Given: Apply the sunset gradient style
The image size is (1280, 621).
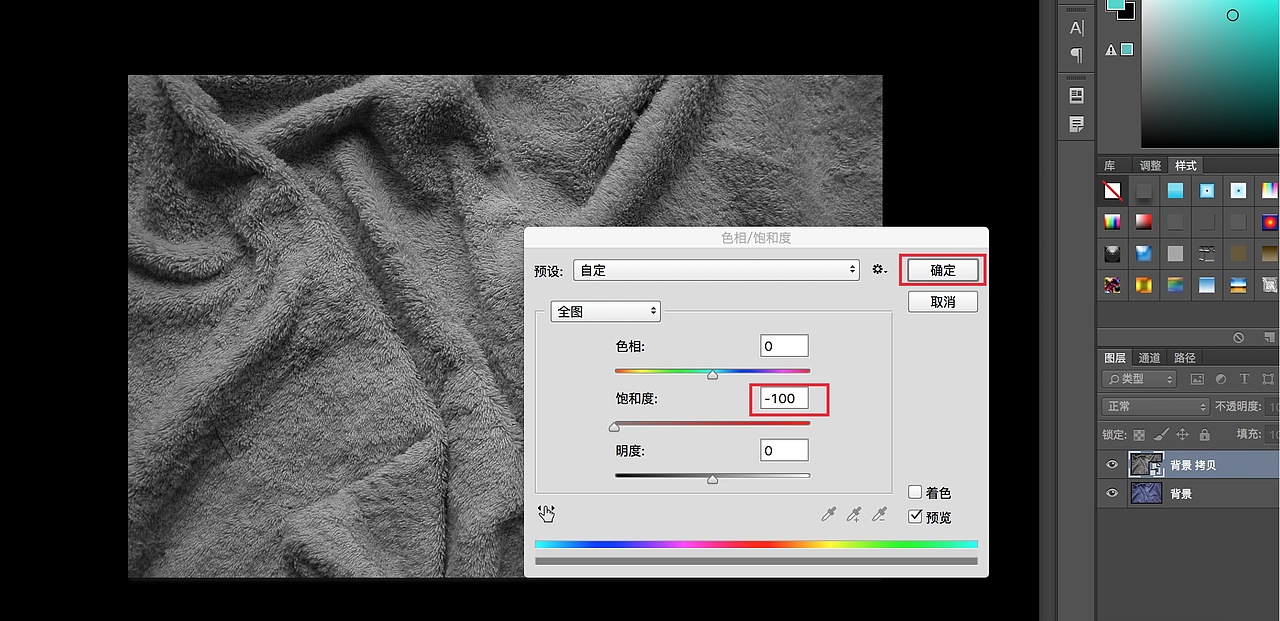Looking at the screenshot, I should pos(1238,285).
